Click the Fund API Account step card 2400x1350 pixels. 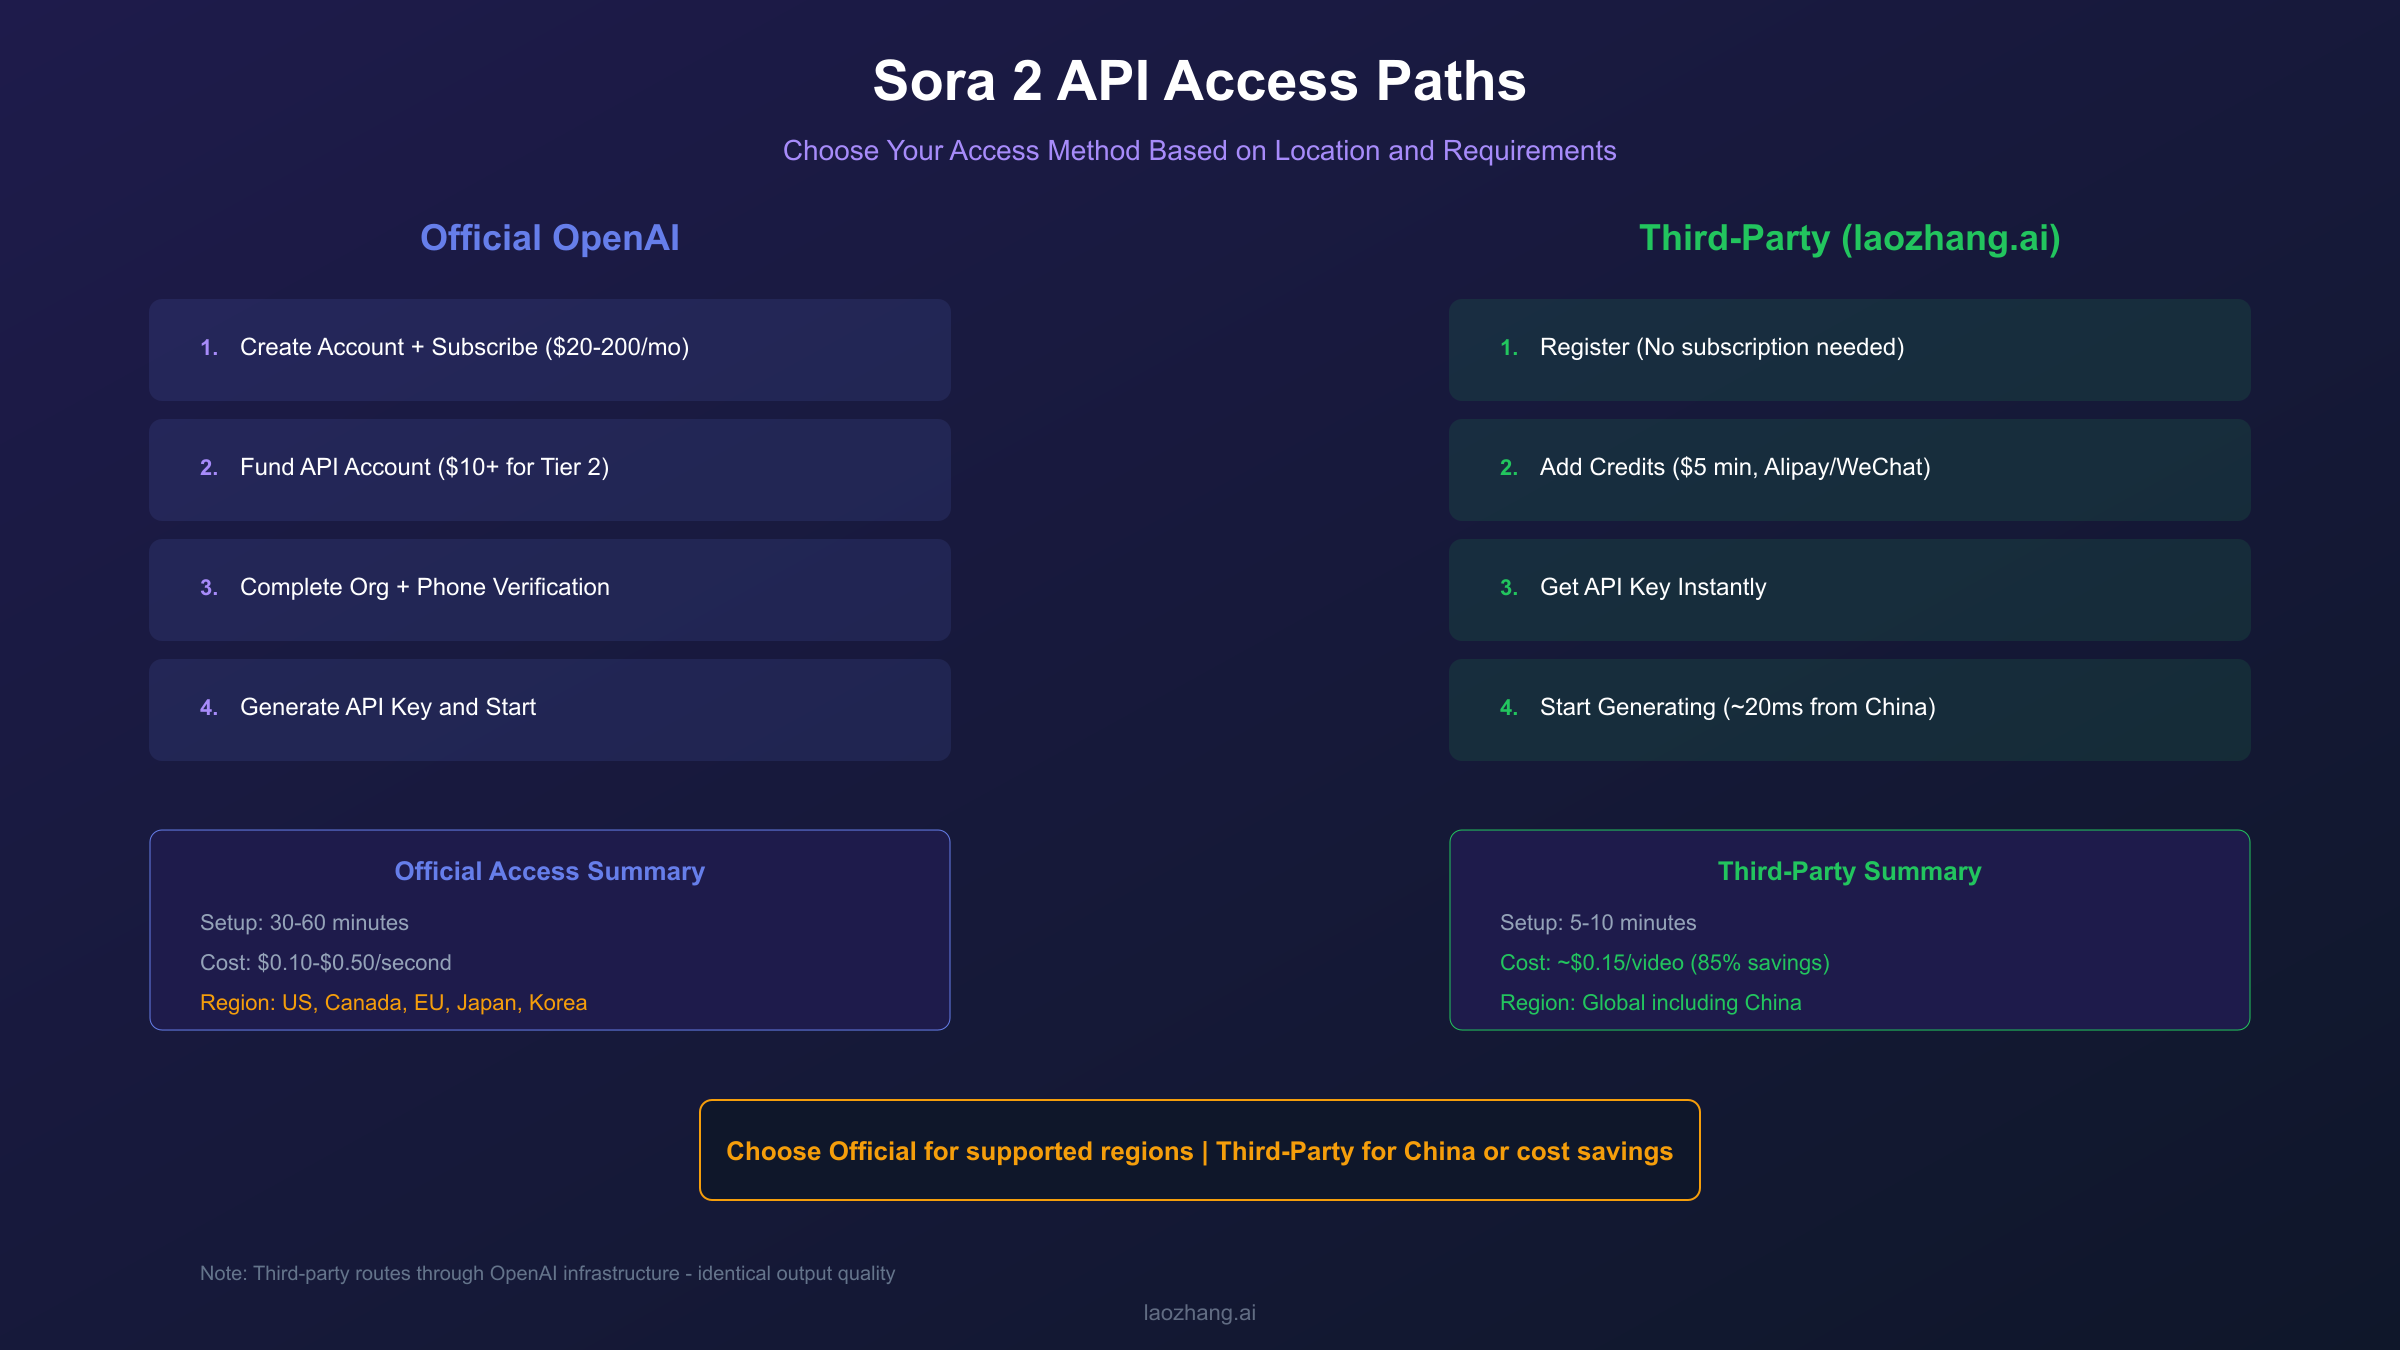pyautogui.click(x=549, y=468)
